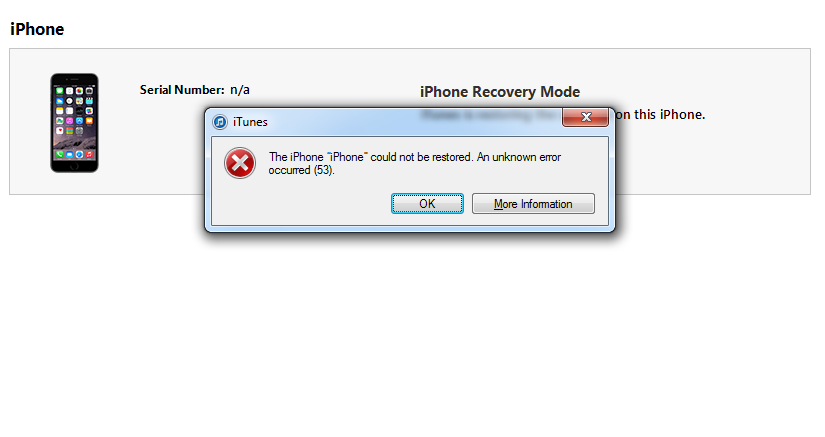Click the Camera icon on iPhone image
The image size is (825, 437).
point(89,90)
